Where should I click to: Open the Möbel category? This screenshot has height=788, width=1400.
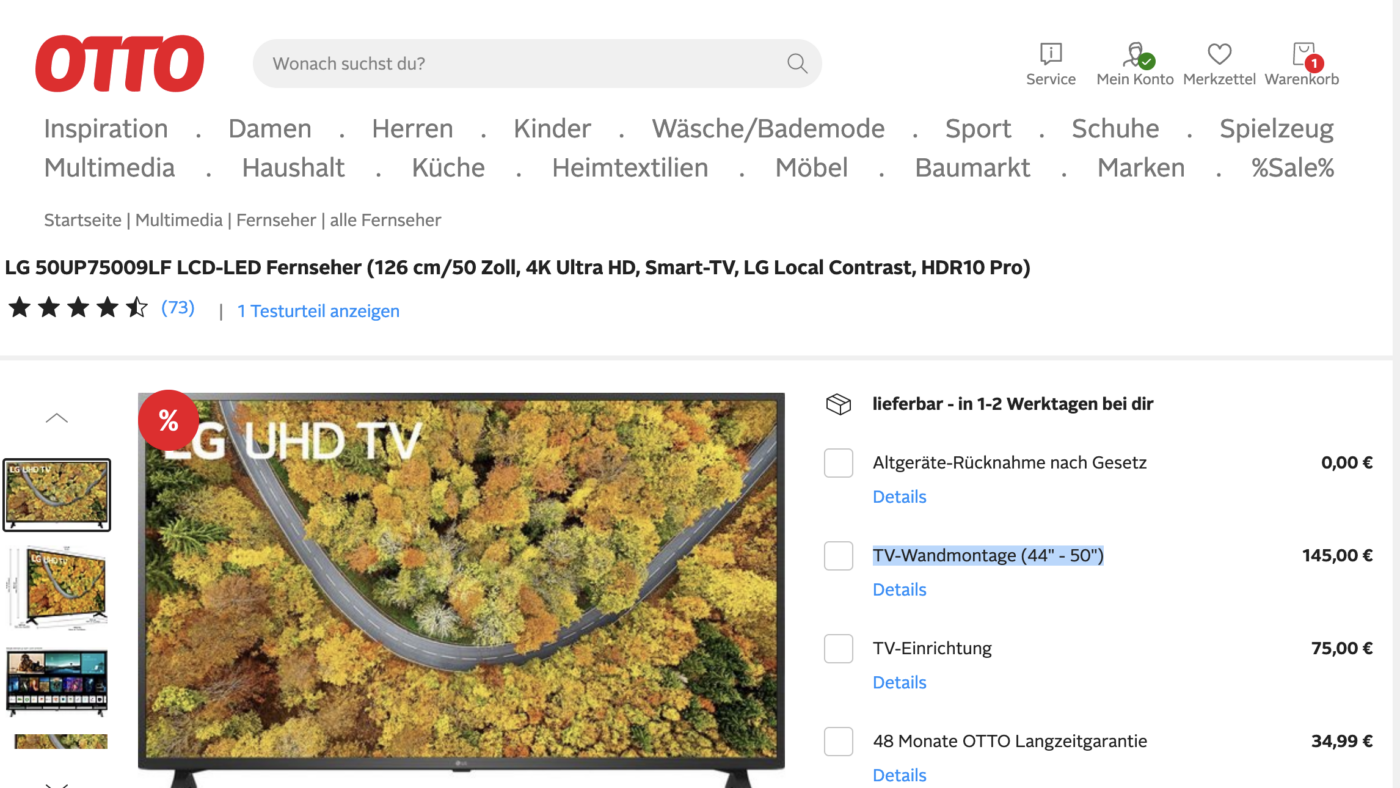coord(811,168)
